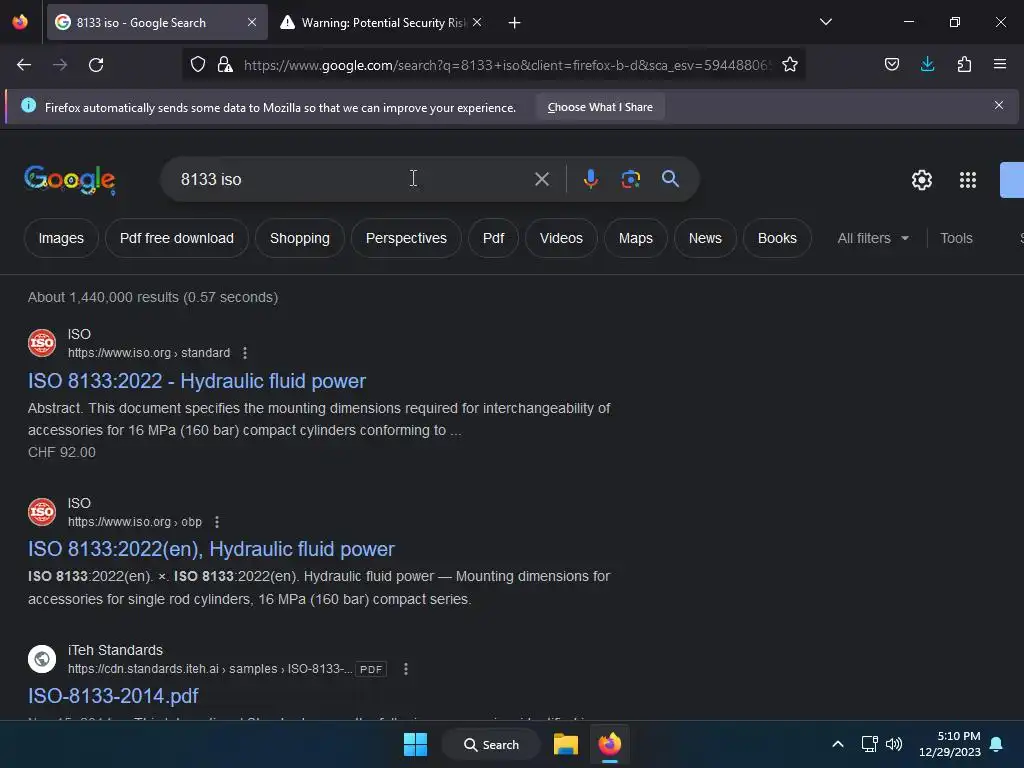
Task: Filter results by Videos
Action: point(561,238)
